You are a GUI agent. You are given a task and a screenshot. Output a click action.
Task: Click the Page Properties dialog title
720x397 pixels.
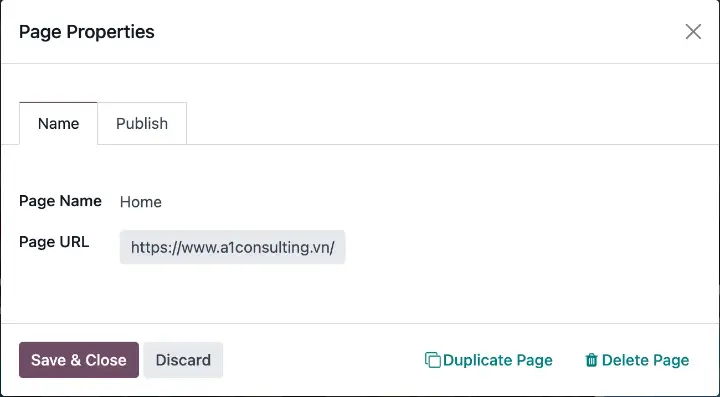coord(87,32)
